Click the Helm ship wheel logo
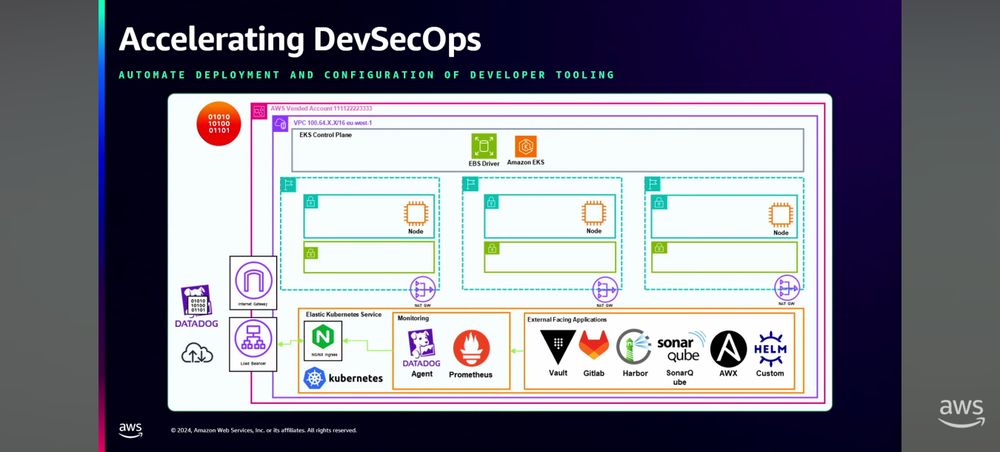The width and height of the screenshot is (1000, 452). pyautogui.click(x=770, y=349)
